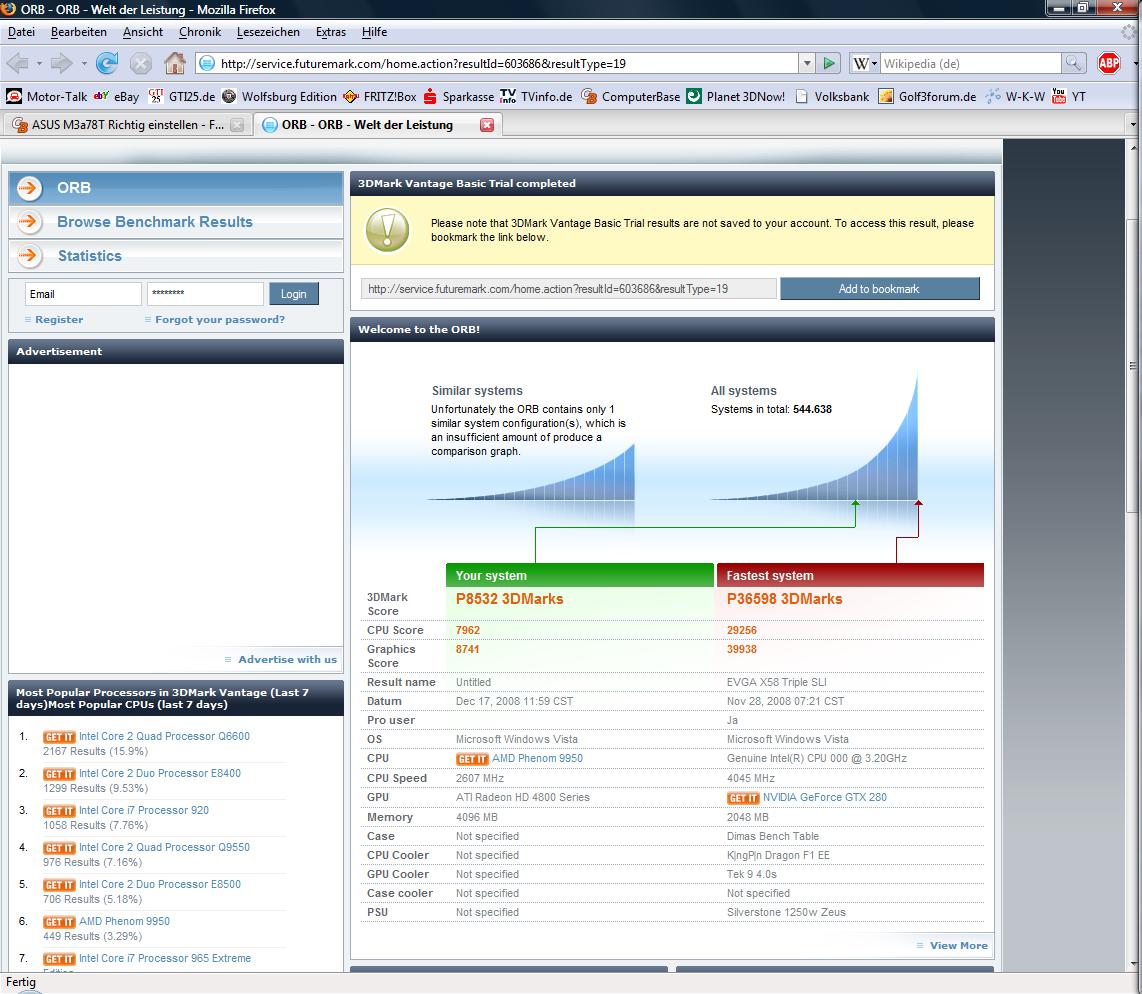1142x994 pixels.
Task: Open the Wolfsburg Edition bookmark
Action: coord(279,96)
